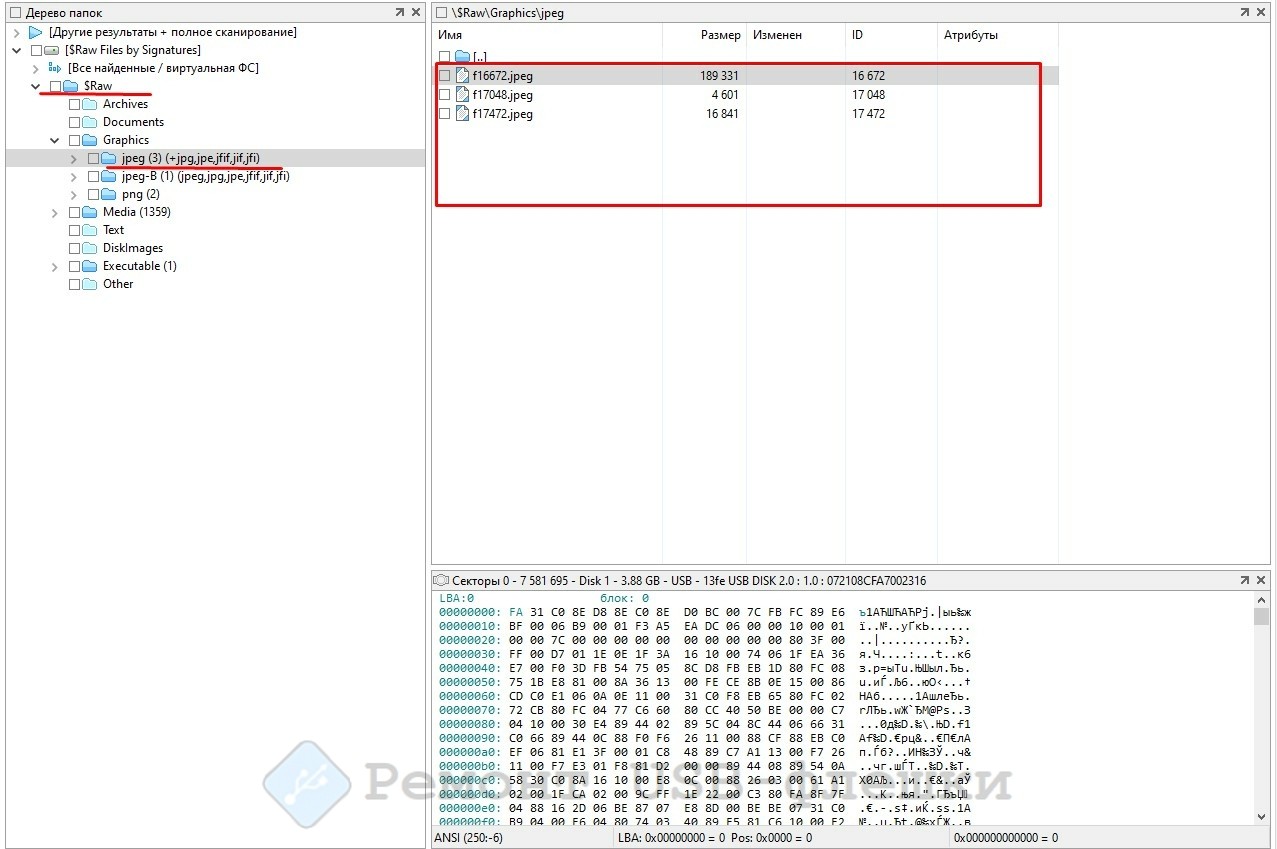This screenshot has height=849, width=1277.
Task: Check the f17048.jpeg file checkbox
Action: click(444, 95)
